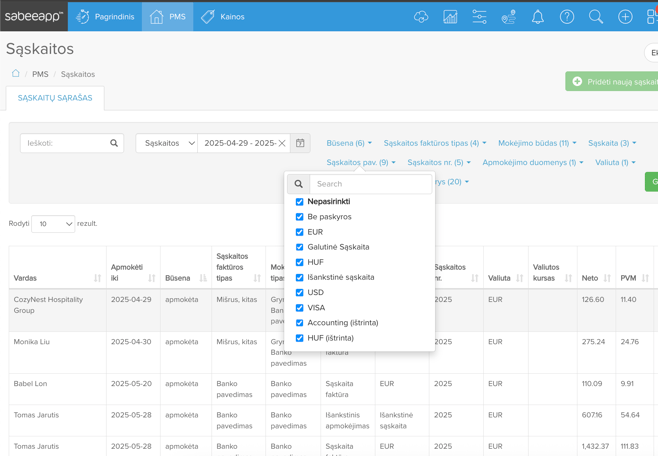
Task: Toggle Accounting (ištrinta) checkbox
Action: (x=300, y=323)
